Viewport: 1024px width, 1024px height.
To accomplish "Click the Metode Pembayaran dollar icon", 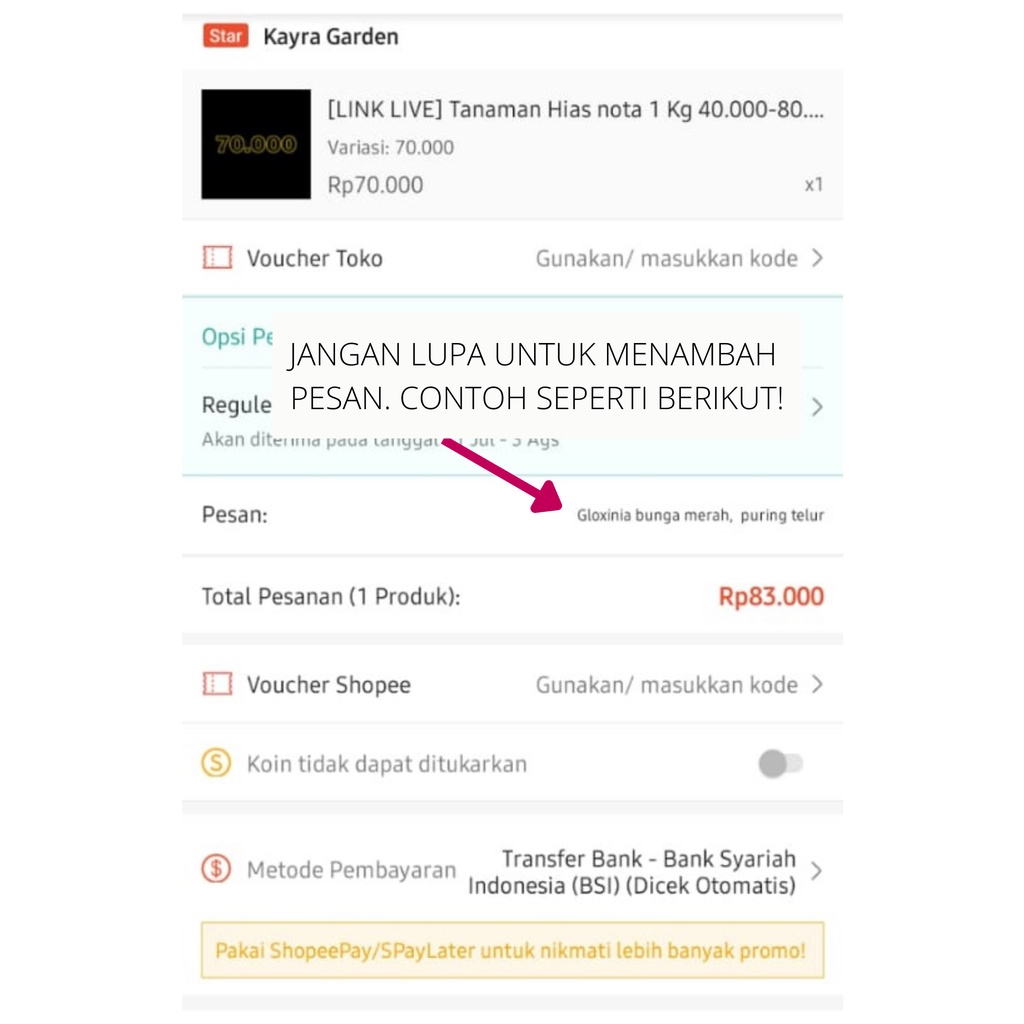I will [216, 869].
